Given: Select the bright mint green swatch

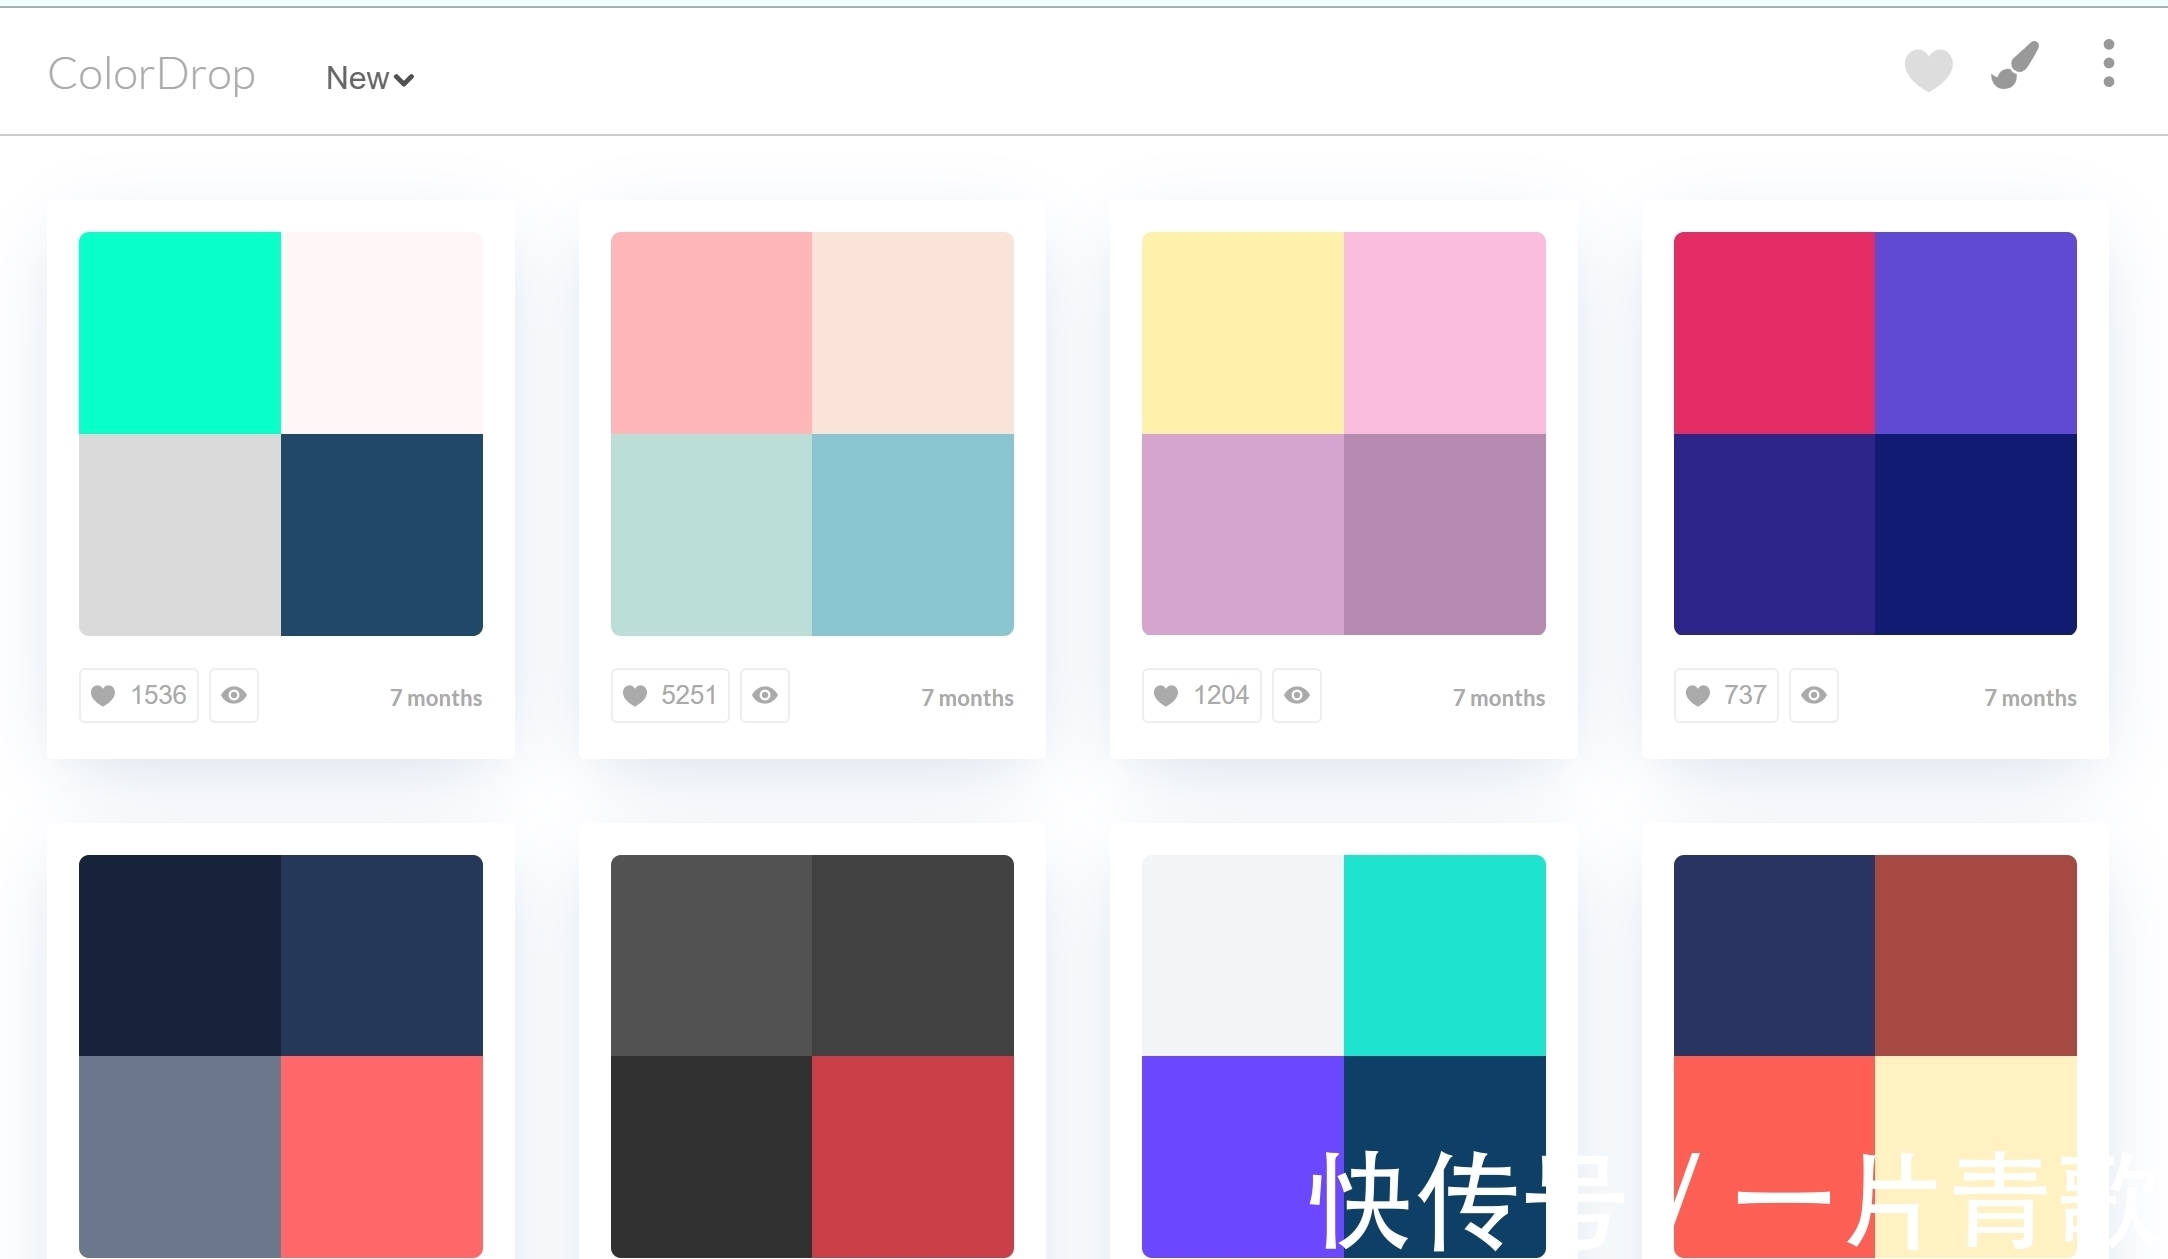Looking at the screenshot, I should pos(180,332).
